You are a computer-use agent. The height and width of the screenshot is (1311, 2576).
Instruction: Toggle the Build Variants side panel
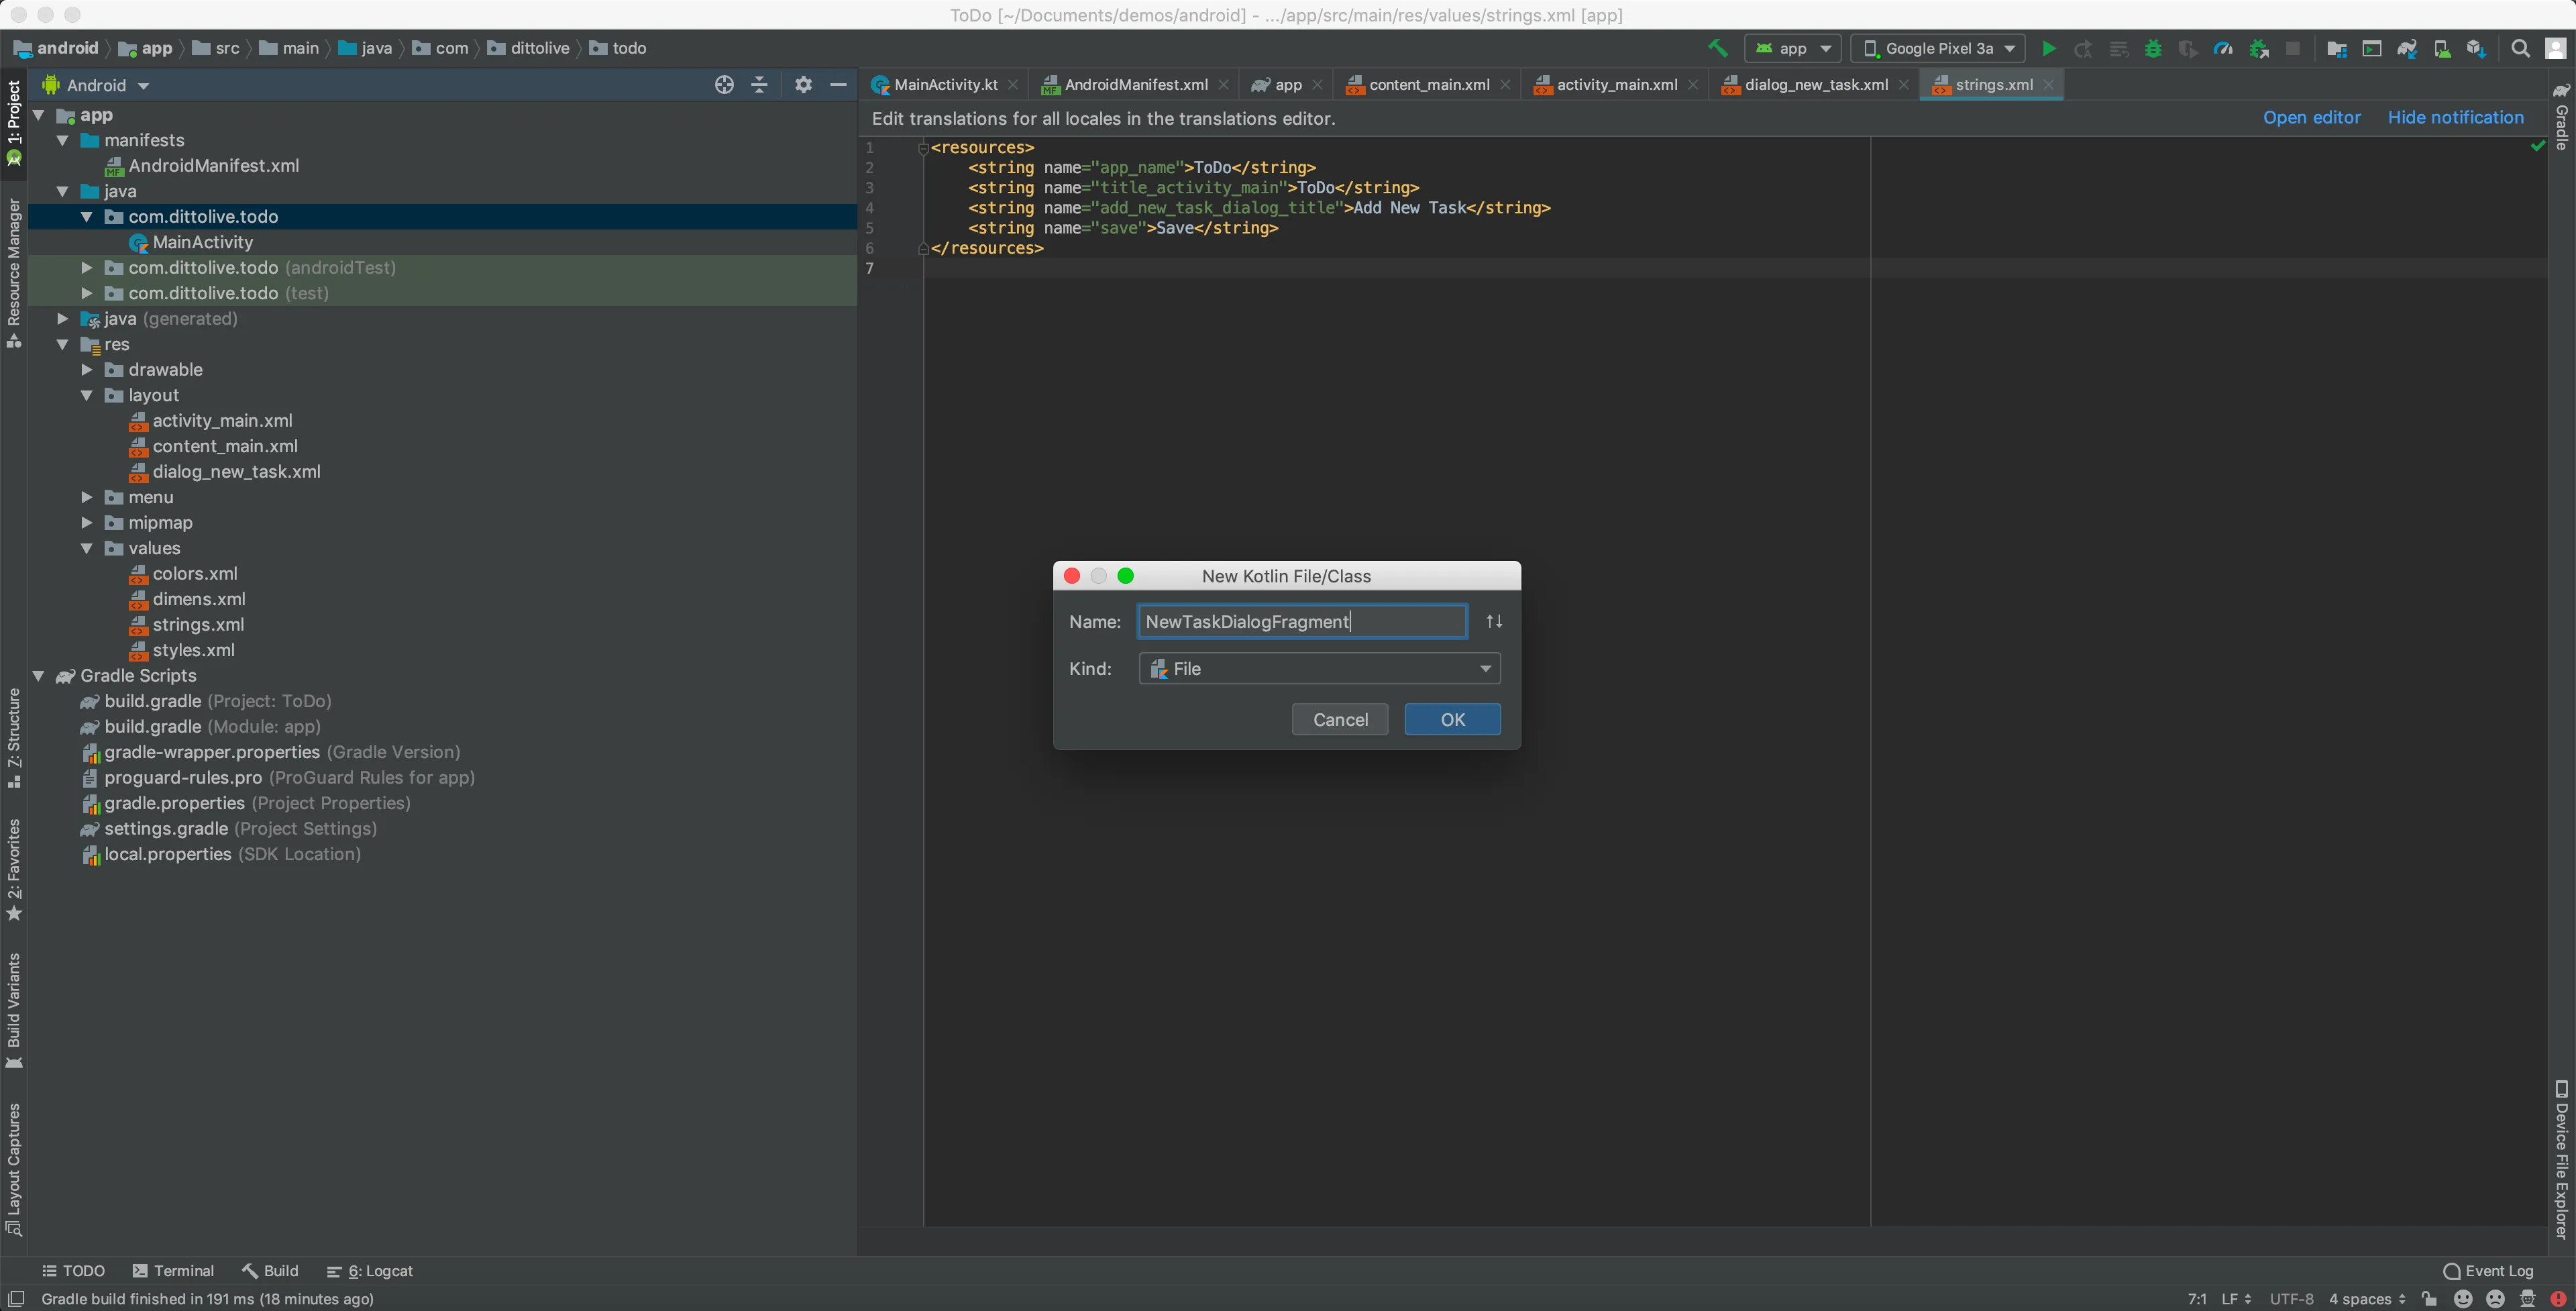14,1010
